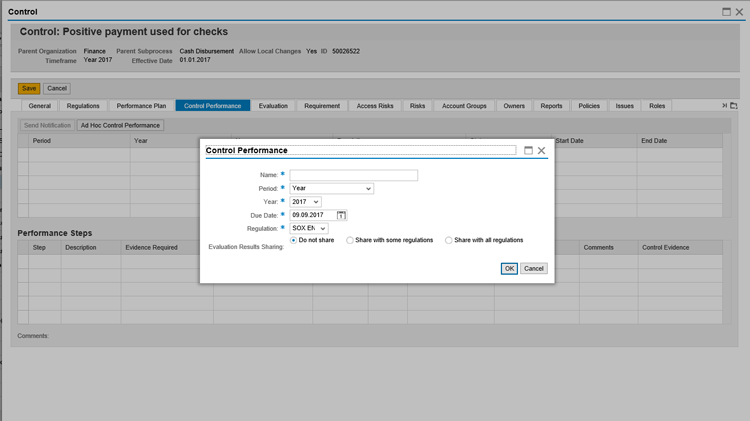Click the Due Date text field
The image size is (750, 421).
point(313,215)
